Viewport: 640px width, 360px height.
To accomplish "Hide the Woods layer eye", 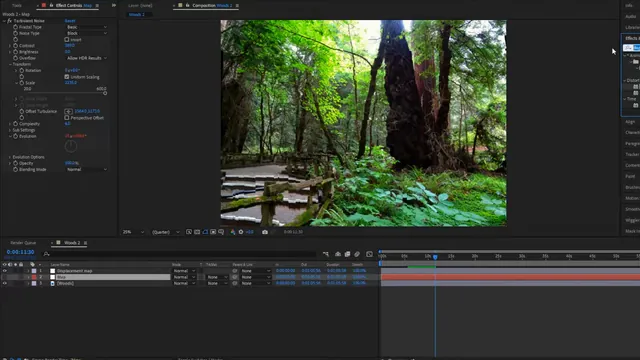I will click(x=4, y=283).
